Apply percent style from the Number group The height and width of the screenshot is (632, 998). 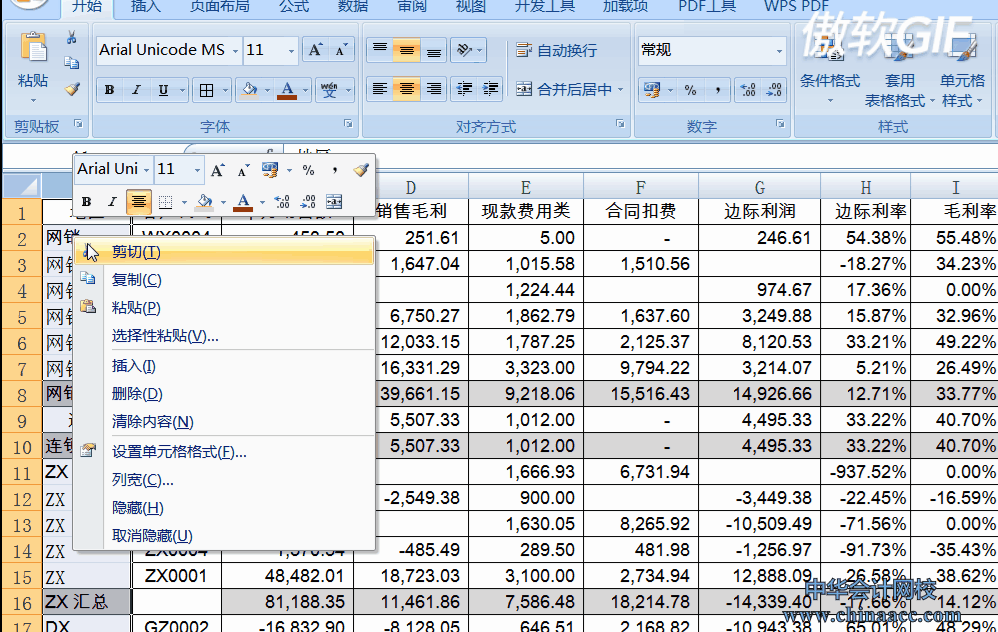click(x=691, y=90)
